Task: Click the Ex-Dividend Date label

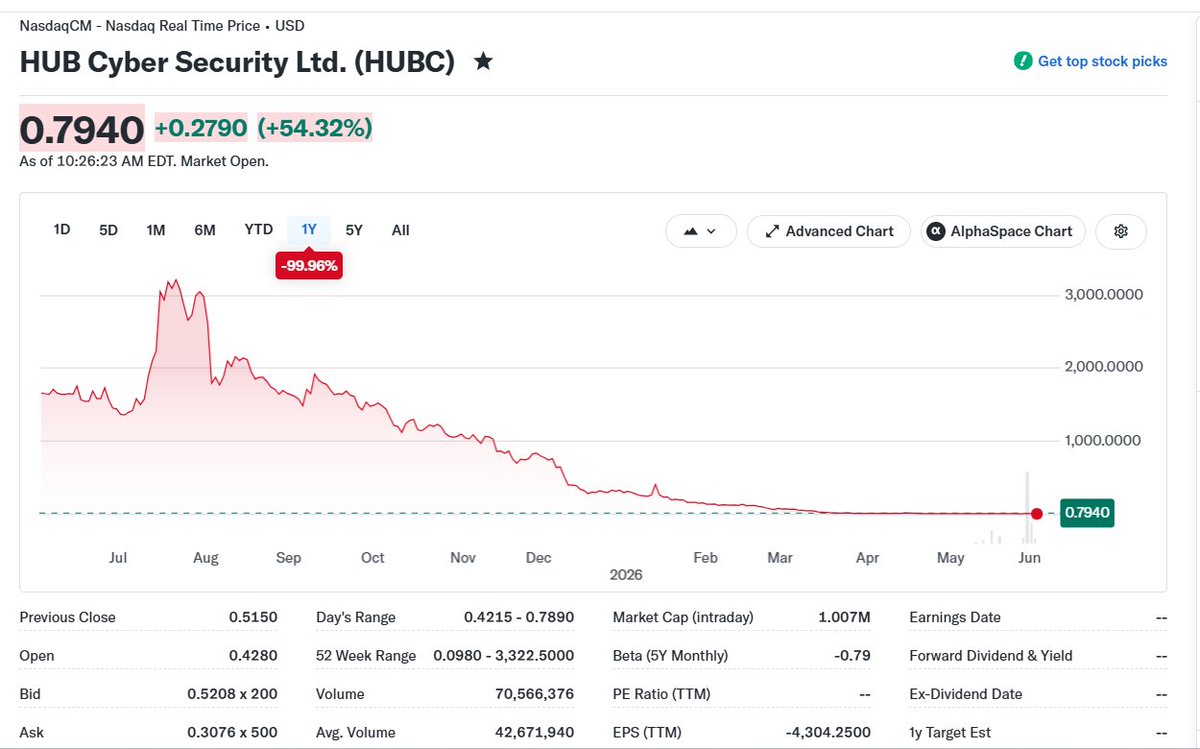Action: coord(966,694)
